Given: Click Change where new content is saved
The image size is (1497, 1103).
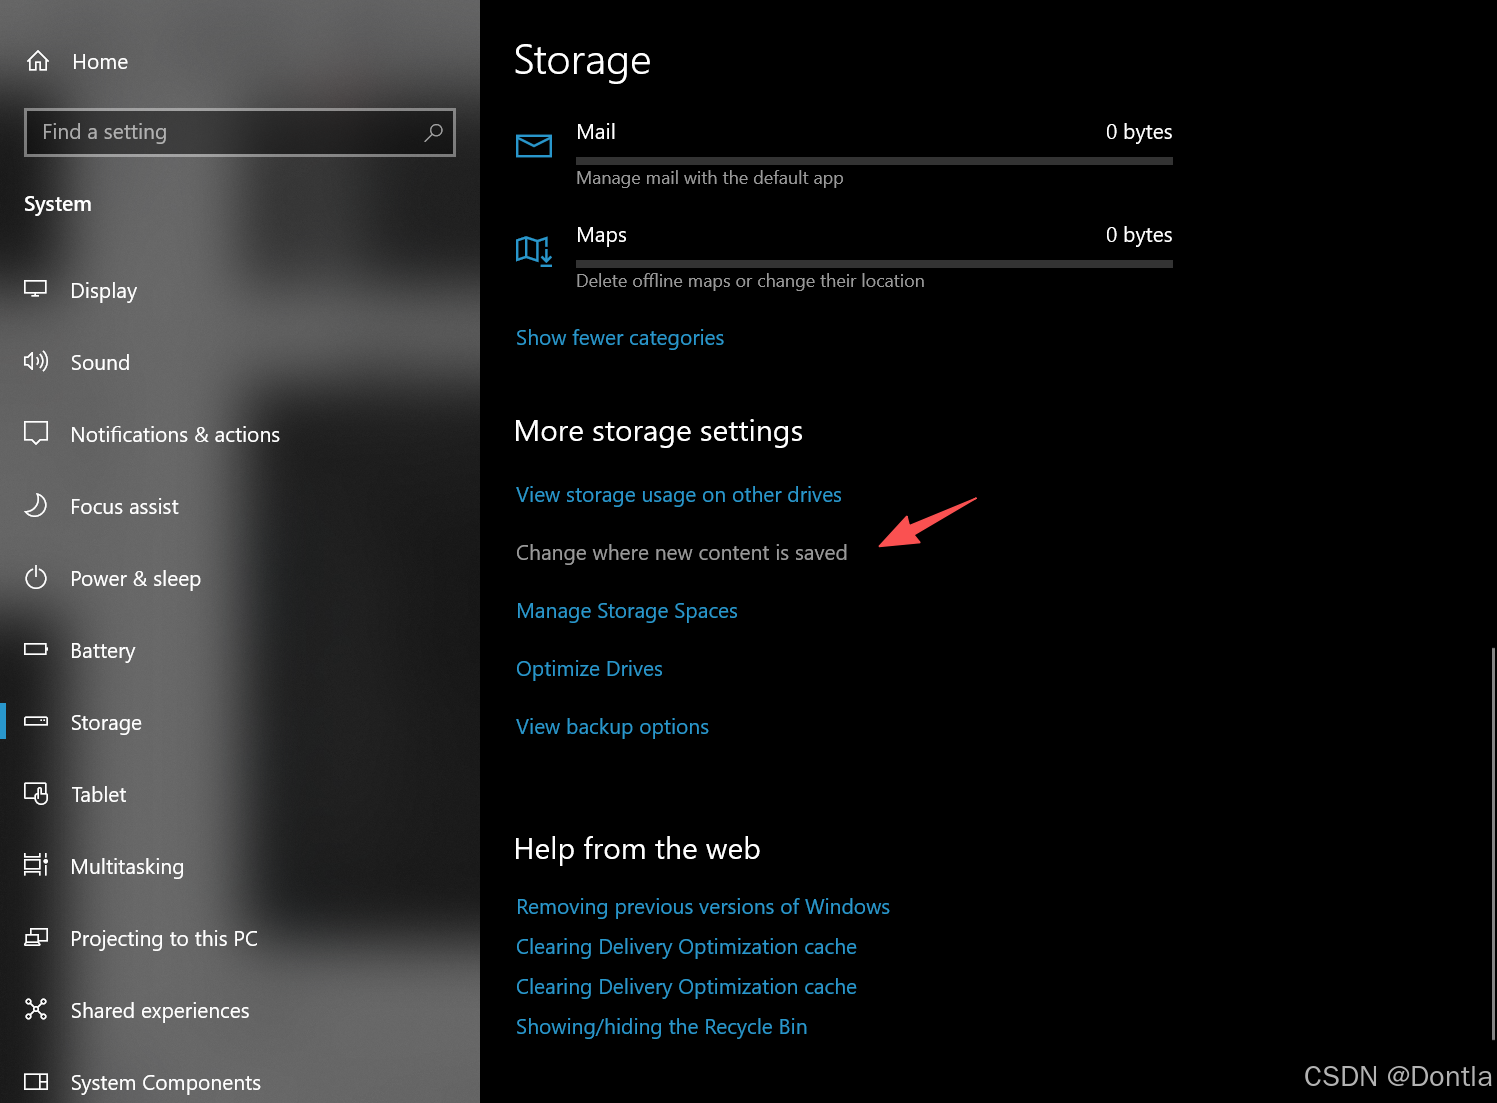Looking at the screenshot, I should point(681,553).
